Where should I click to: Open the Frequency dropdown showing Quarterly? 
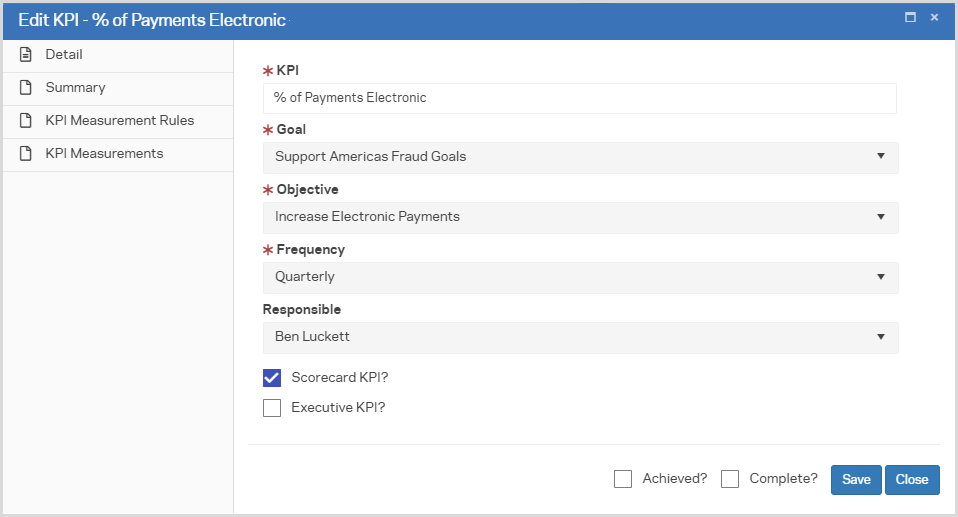tap(580, 277)
